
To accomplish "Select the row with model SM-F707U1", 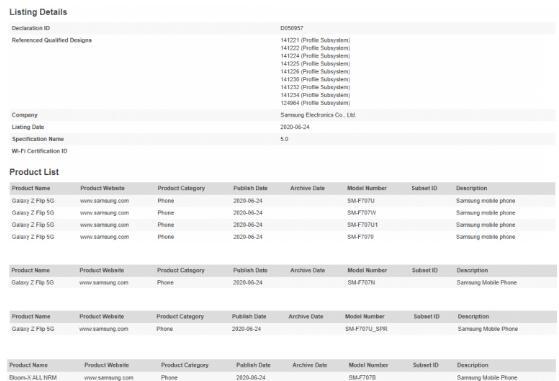I will click(x=282, y=225).
